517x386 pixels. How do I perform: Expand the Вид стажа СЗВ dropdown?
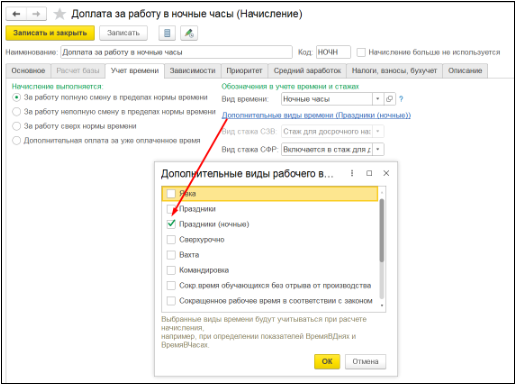click(378, 131)
